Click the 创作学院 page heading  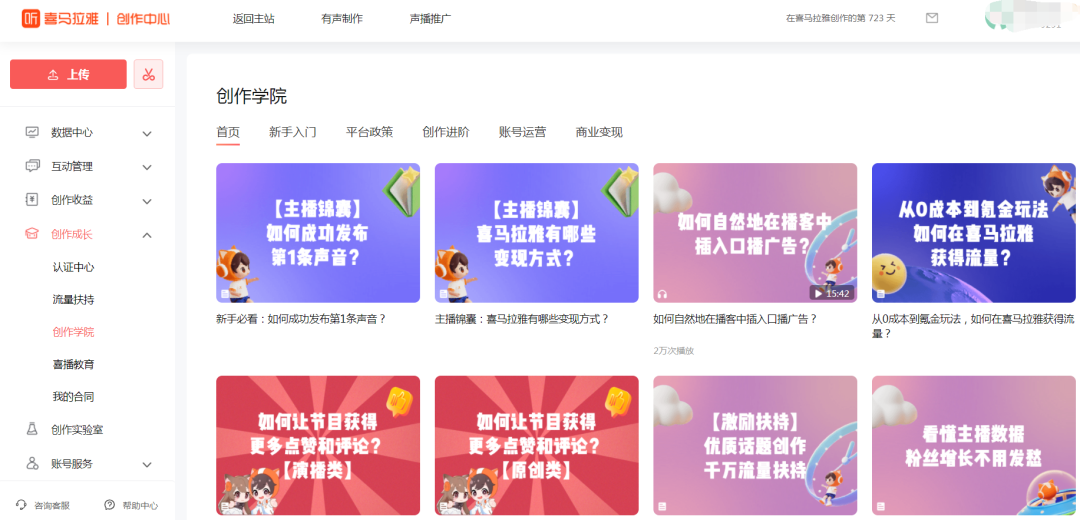point(251,96)
